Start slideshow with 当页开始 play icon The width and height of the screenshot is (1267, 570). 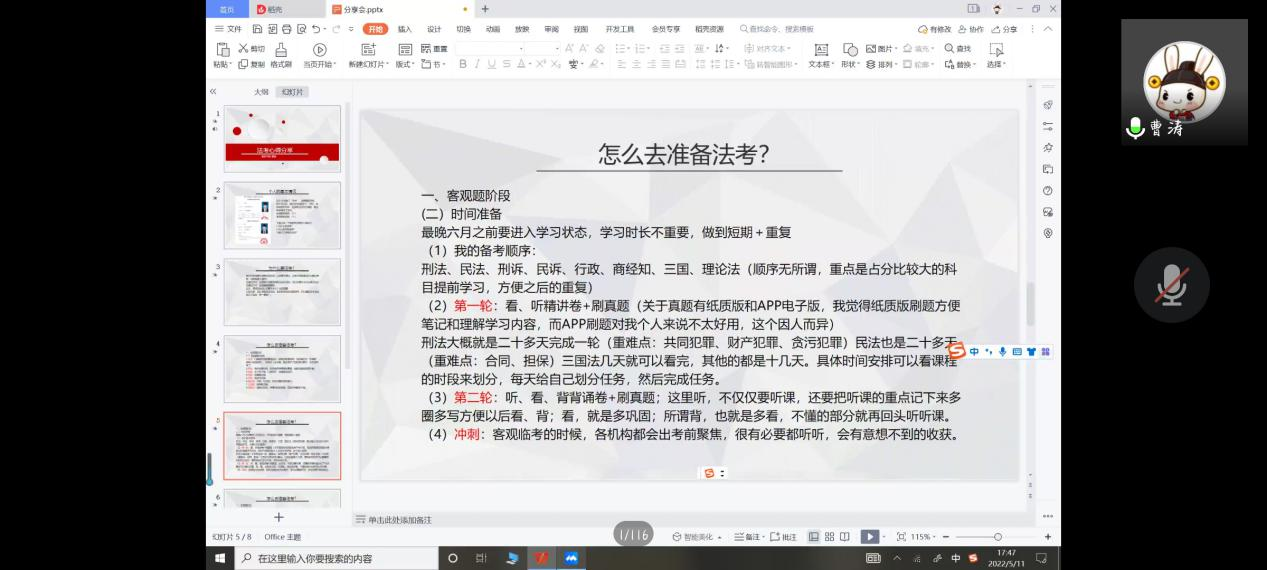click(319, 50)
